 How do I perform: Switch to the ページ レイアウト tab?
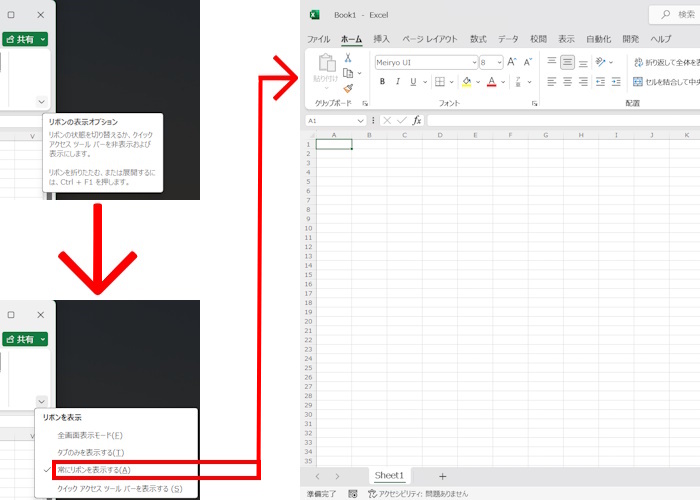point(430,39)
